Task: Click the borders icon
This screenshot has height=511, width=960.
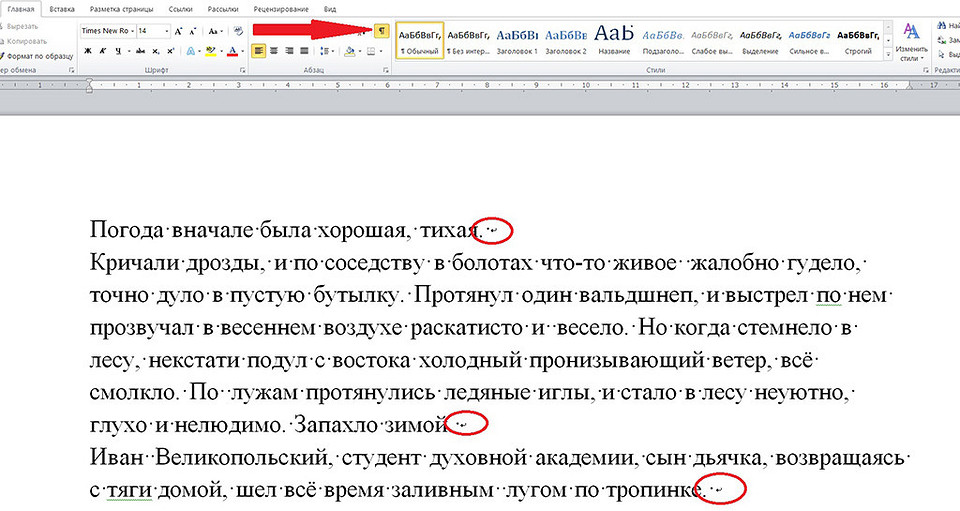Action: click(x=372, y=51)
